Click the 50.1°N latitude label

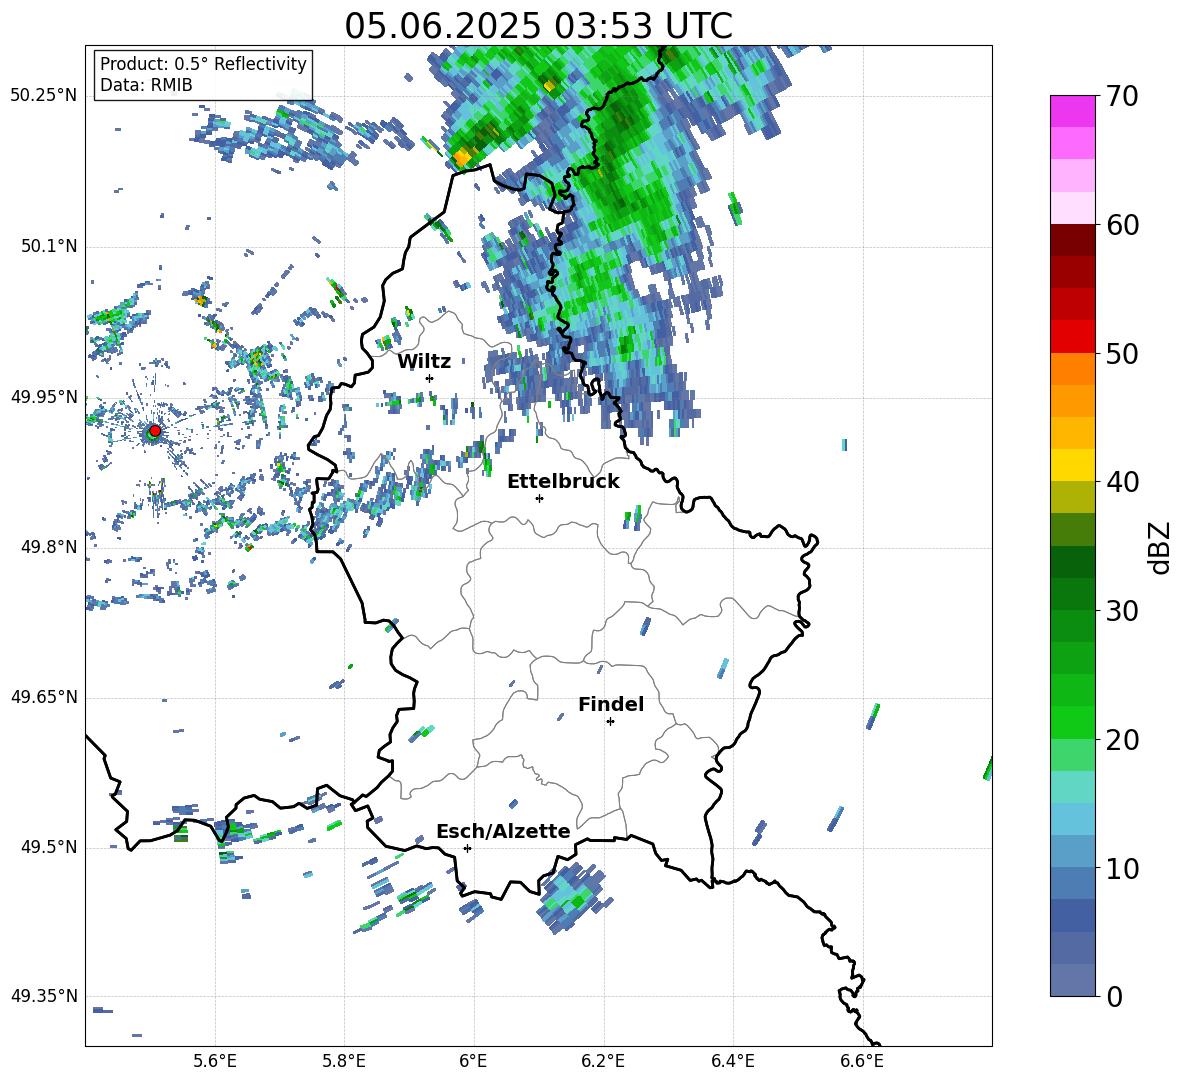tap(48, 246)
